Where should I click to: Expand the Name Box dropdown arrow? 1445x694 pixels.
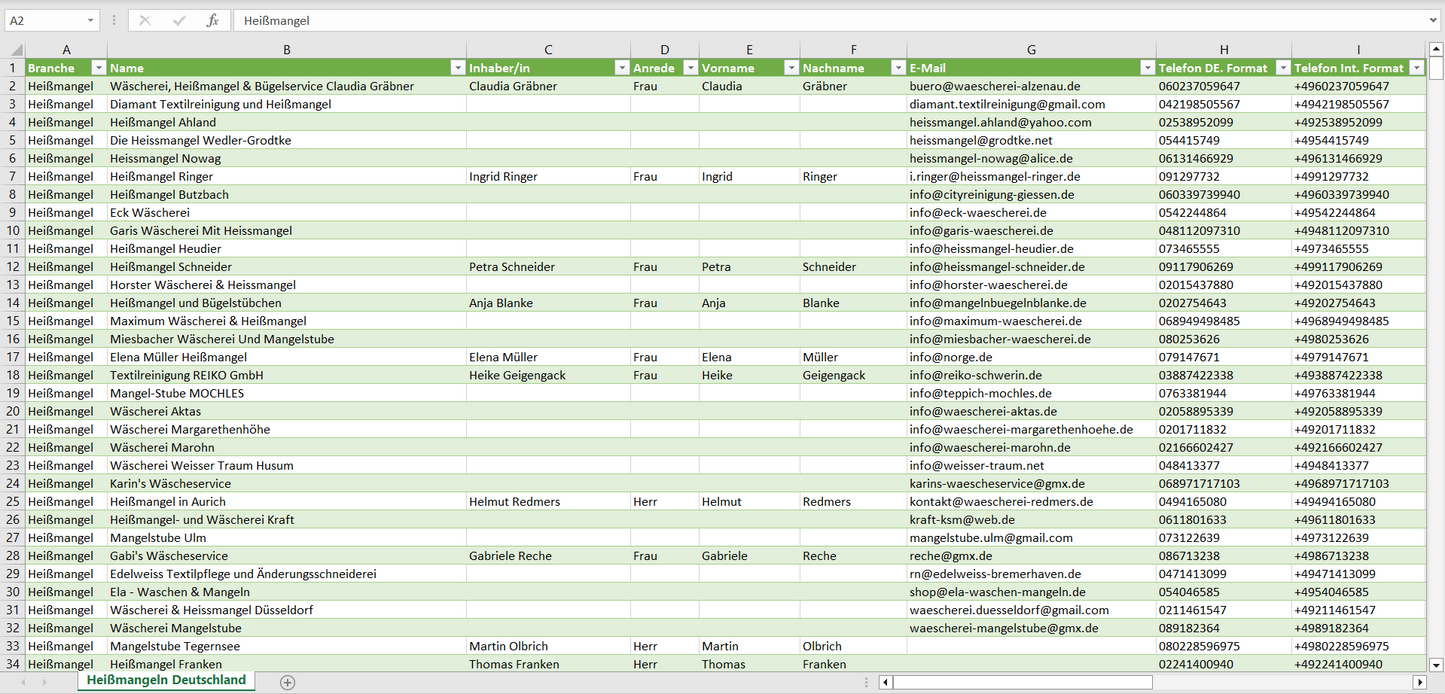(90, 20)
